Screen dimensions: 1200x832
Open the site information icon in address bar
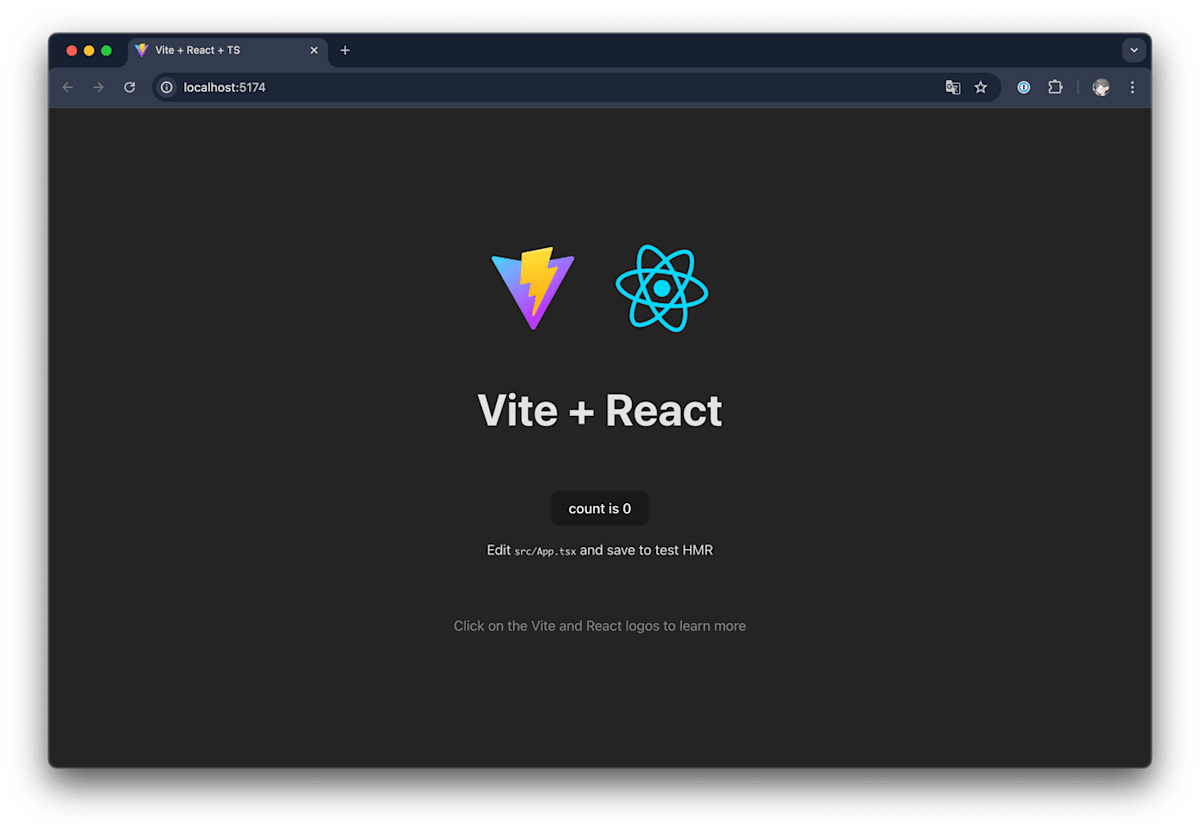(x=167, y=87)
